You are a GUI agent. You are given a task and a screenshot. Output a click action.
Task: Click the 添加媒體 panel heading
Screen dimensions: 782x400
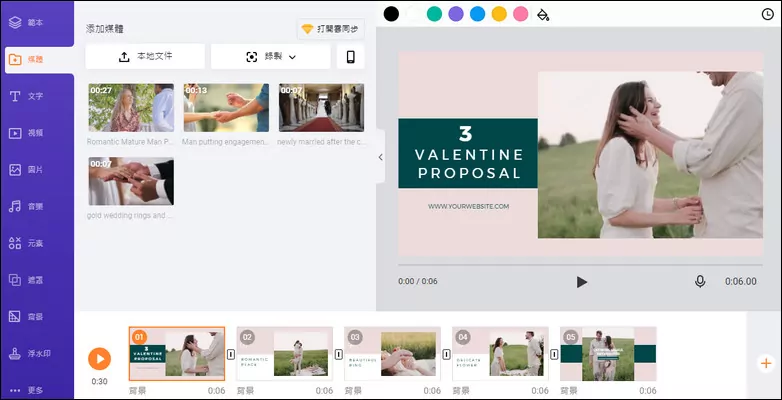(105, 29)
